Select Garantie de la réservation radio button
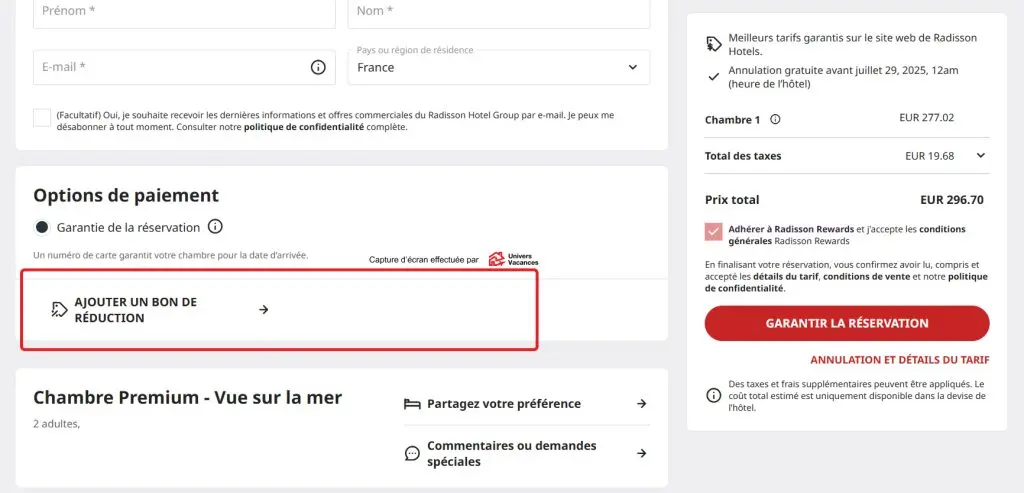 (42, 227)
